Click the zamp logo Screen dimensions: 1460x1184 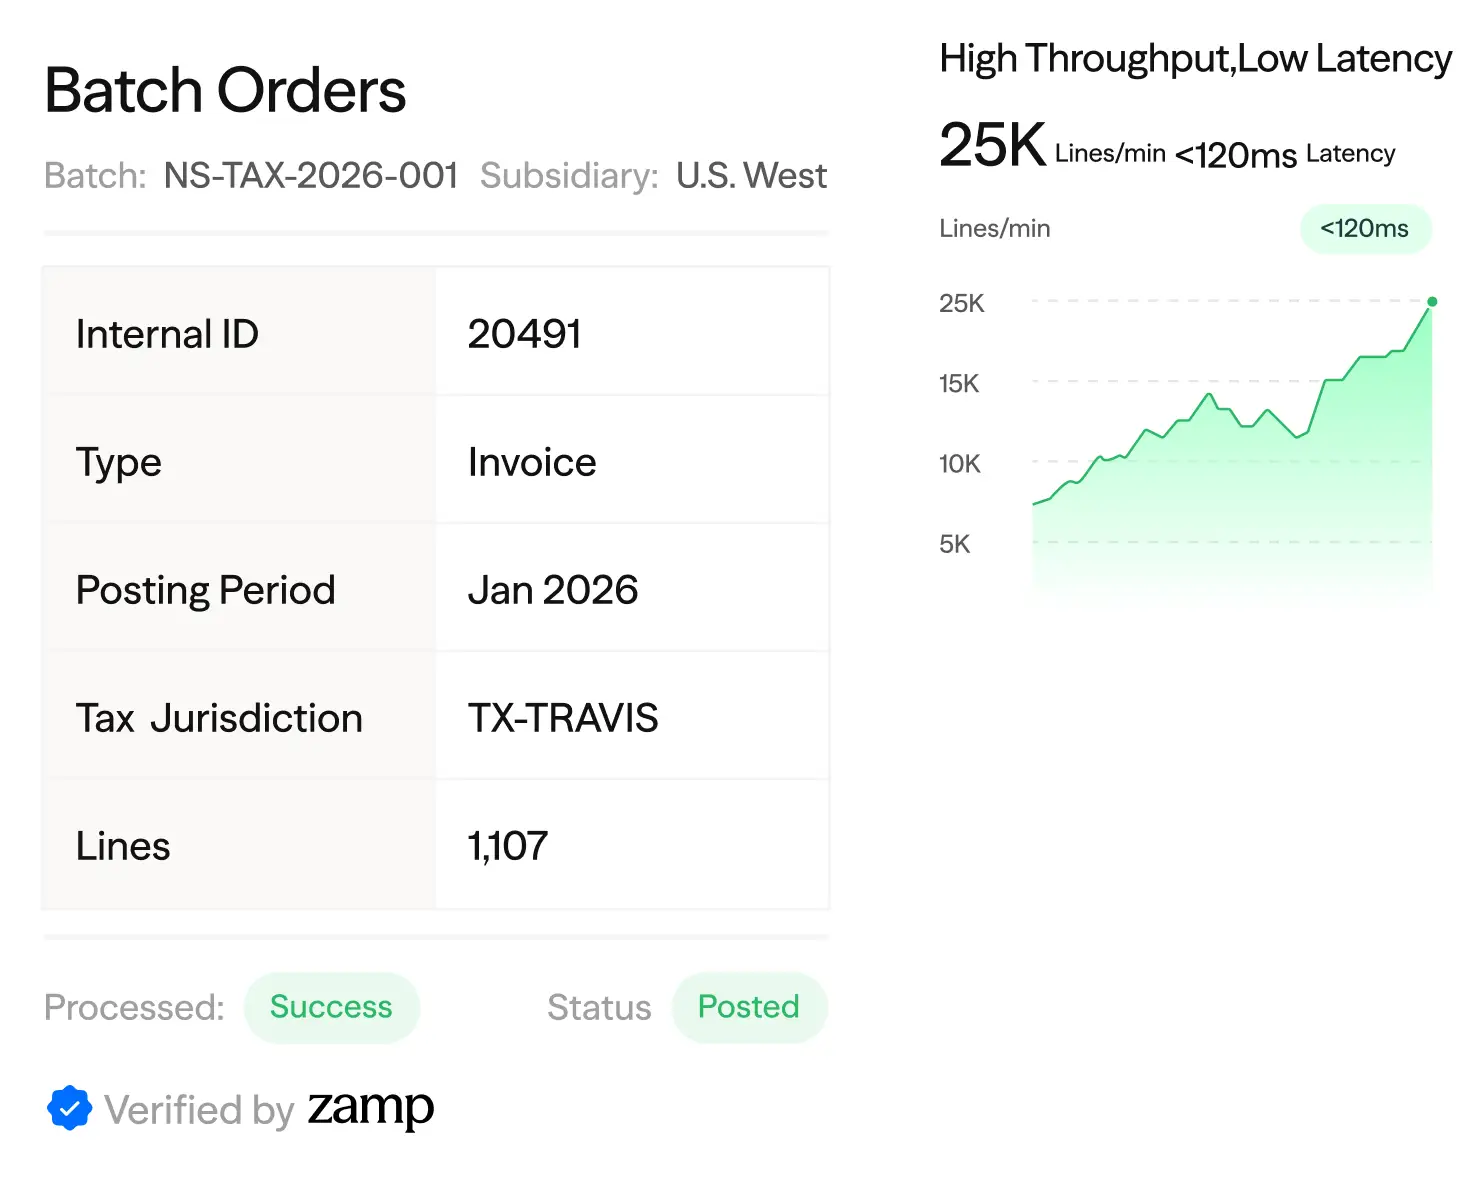click(370, 1107)
